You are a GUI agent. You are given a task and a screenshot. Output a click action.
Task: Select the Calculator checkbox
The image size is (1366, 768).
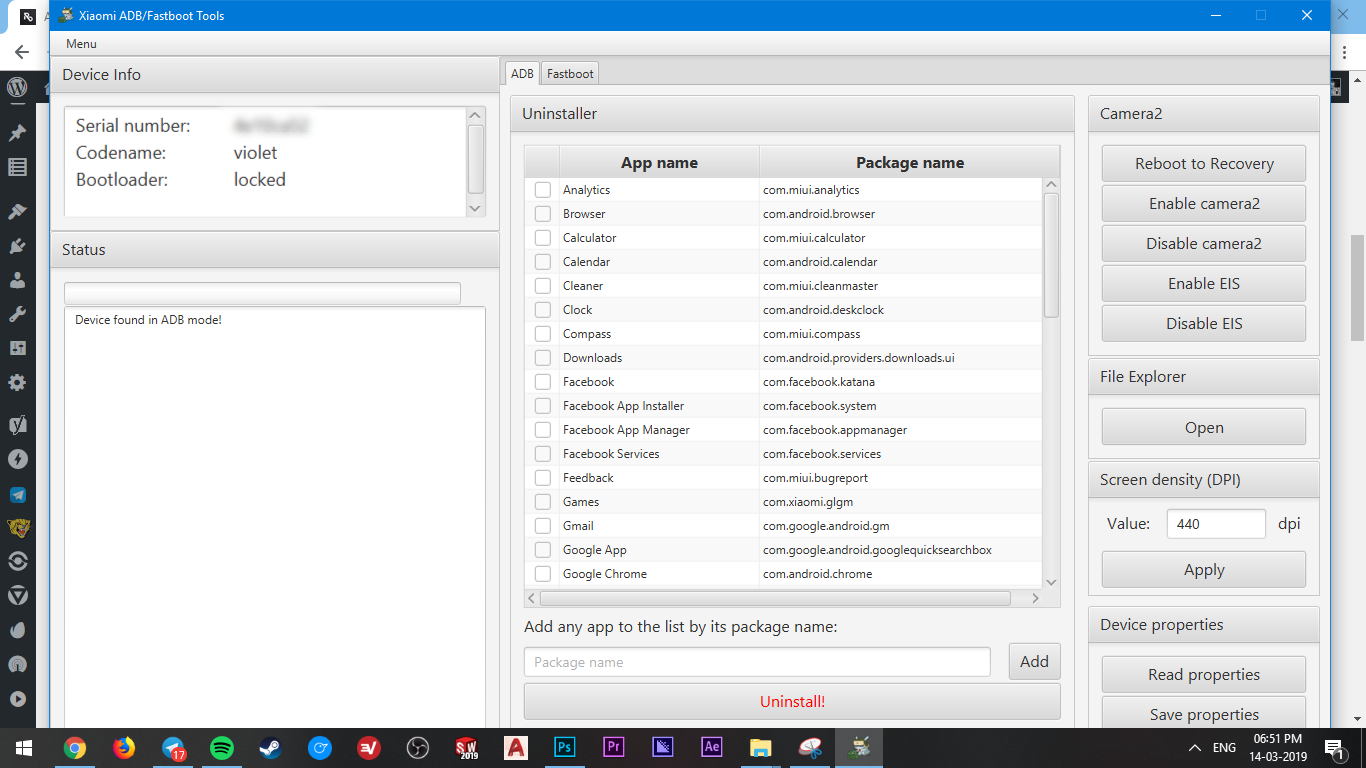[x=542, y=238]
